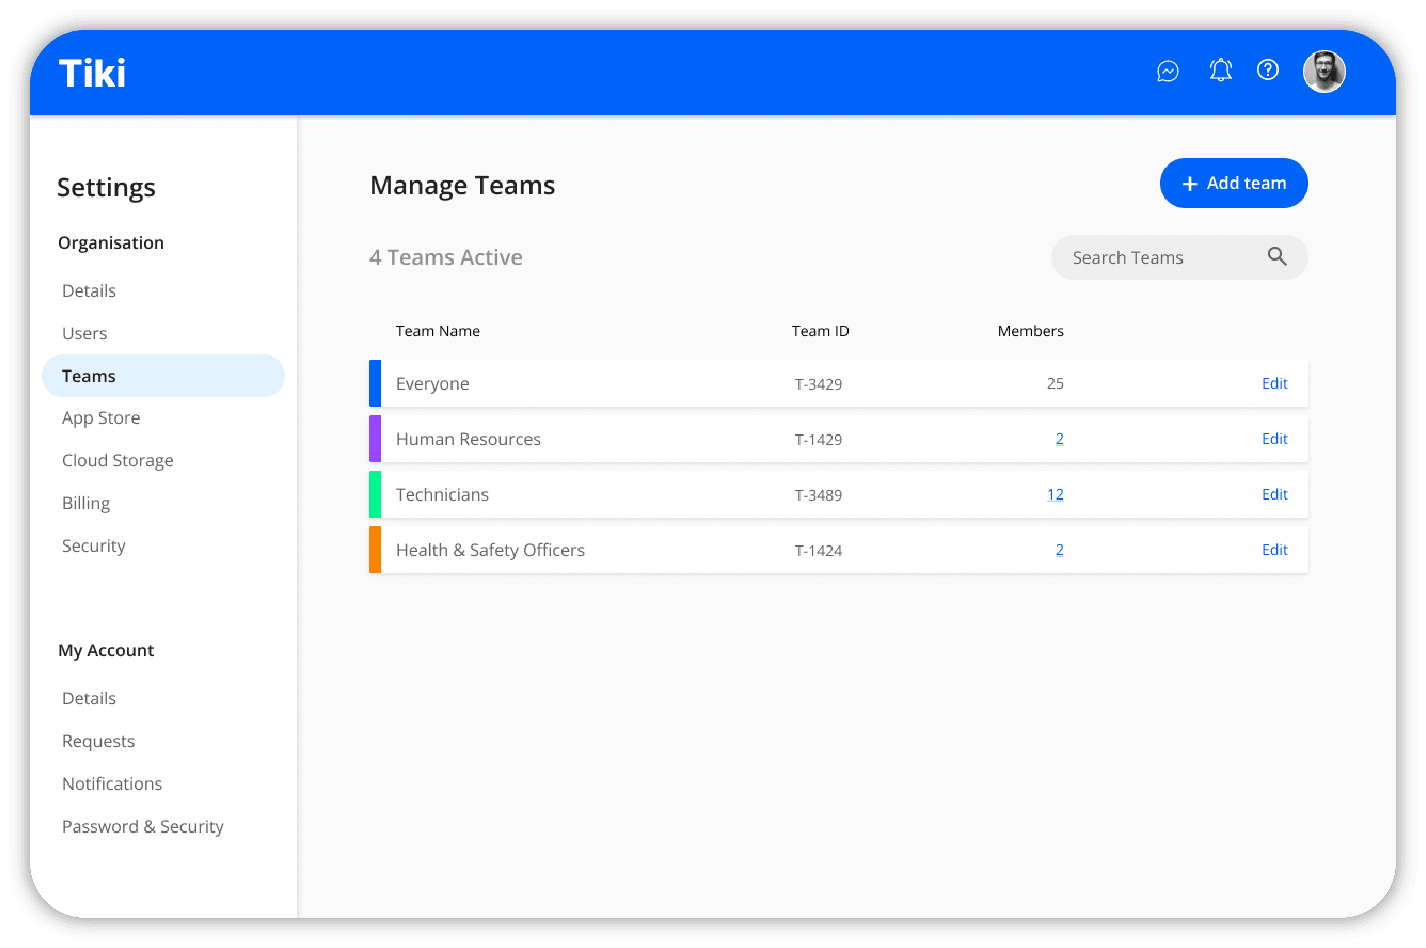
Task: Open Password & Security settings
Action: (143, 827)
